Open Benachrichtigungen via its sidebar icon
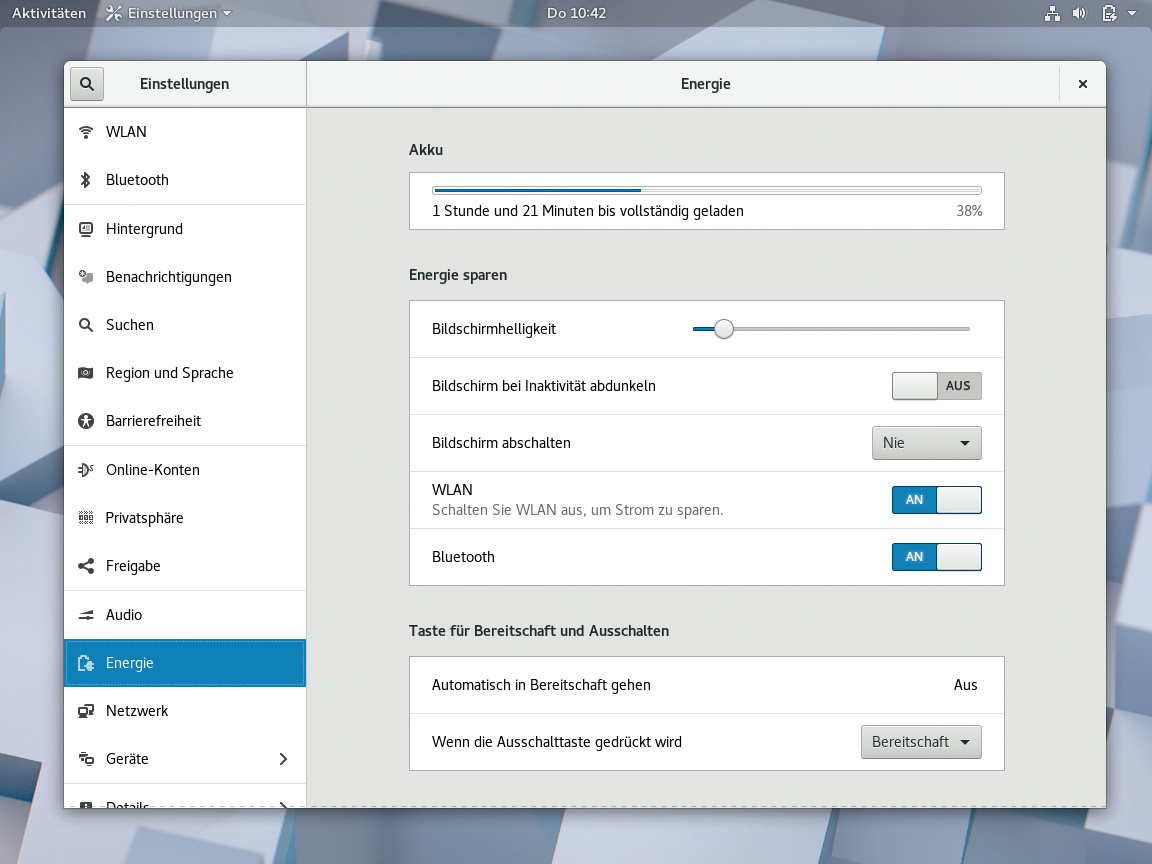The image size is (1152, 864). point(86,277)
